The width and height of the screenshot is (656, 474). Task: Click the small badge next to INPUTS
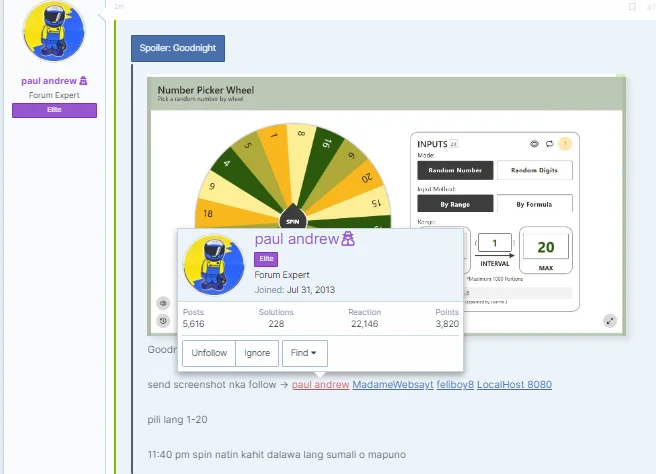click(454, 144)
